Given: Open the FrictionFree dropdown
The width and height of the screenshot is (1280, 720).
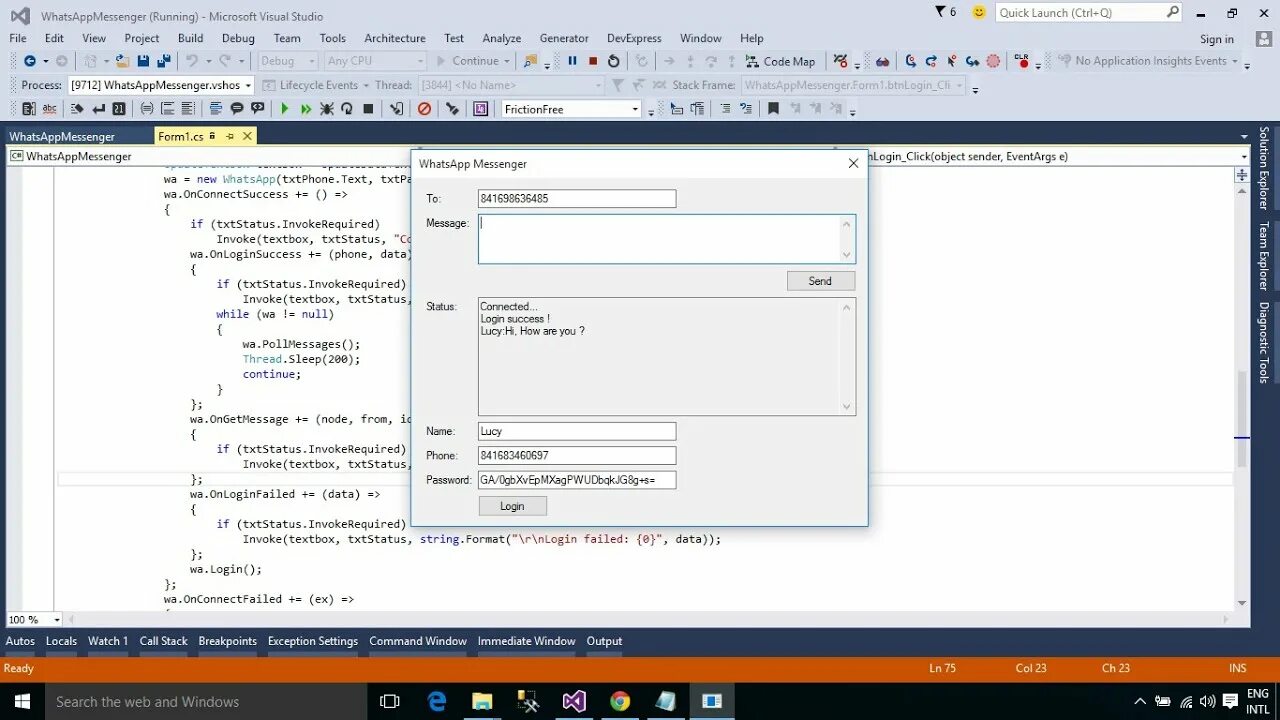Looking at the screenshot, I should (x=571, y=109).
